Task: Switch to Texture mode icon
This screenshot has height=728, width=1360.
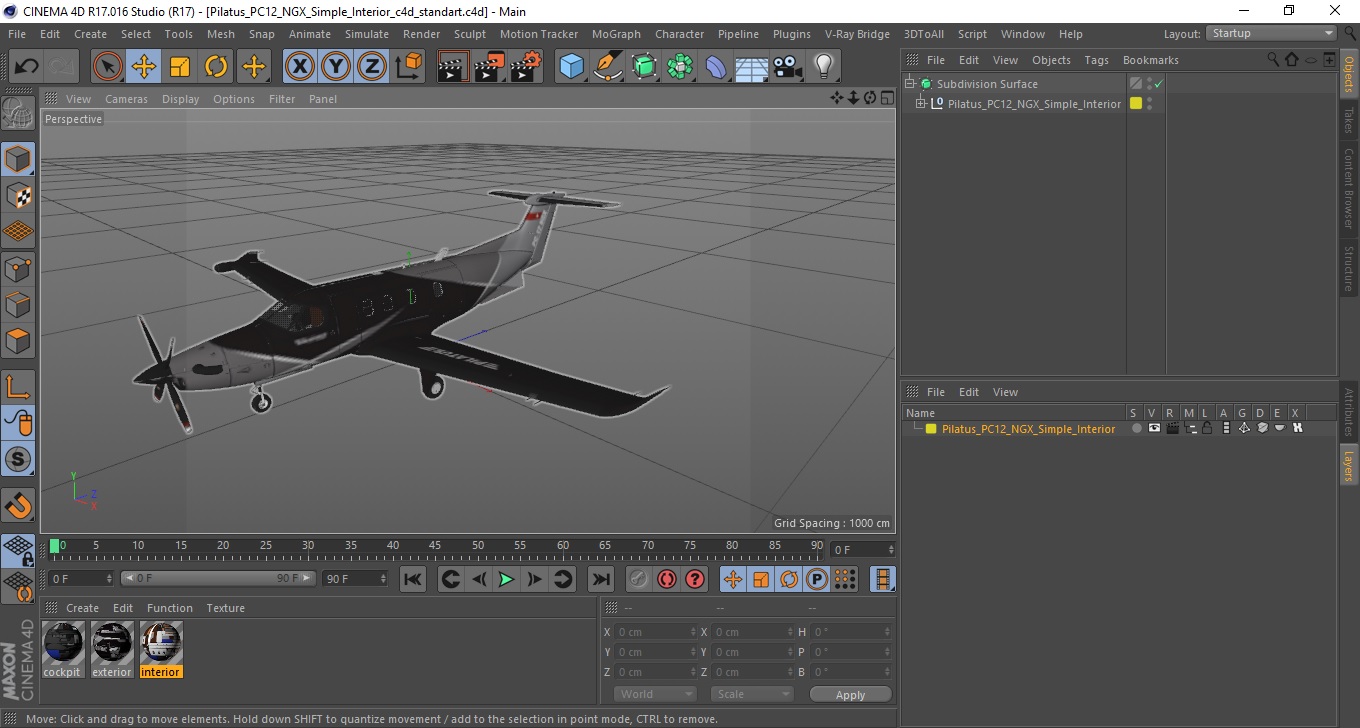Action: (x=18, y=195)
